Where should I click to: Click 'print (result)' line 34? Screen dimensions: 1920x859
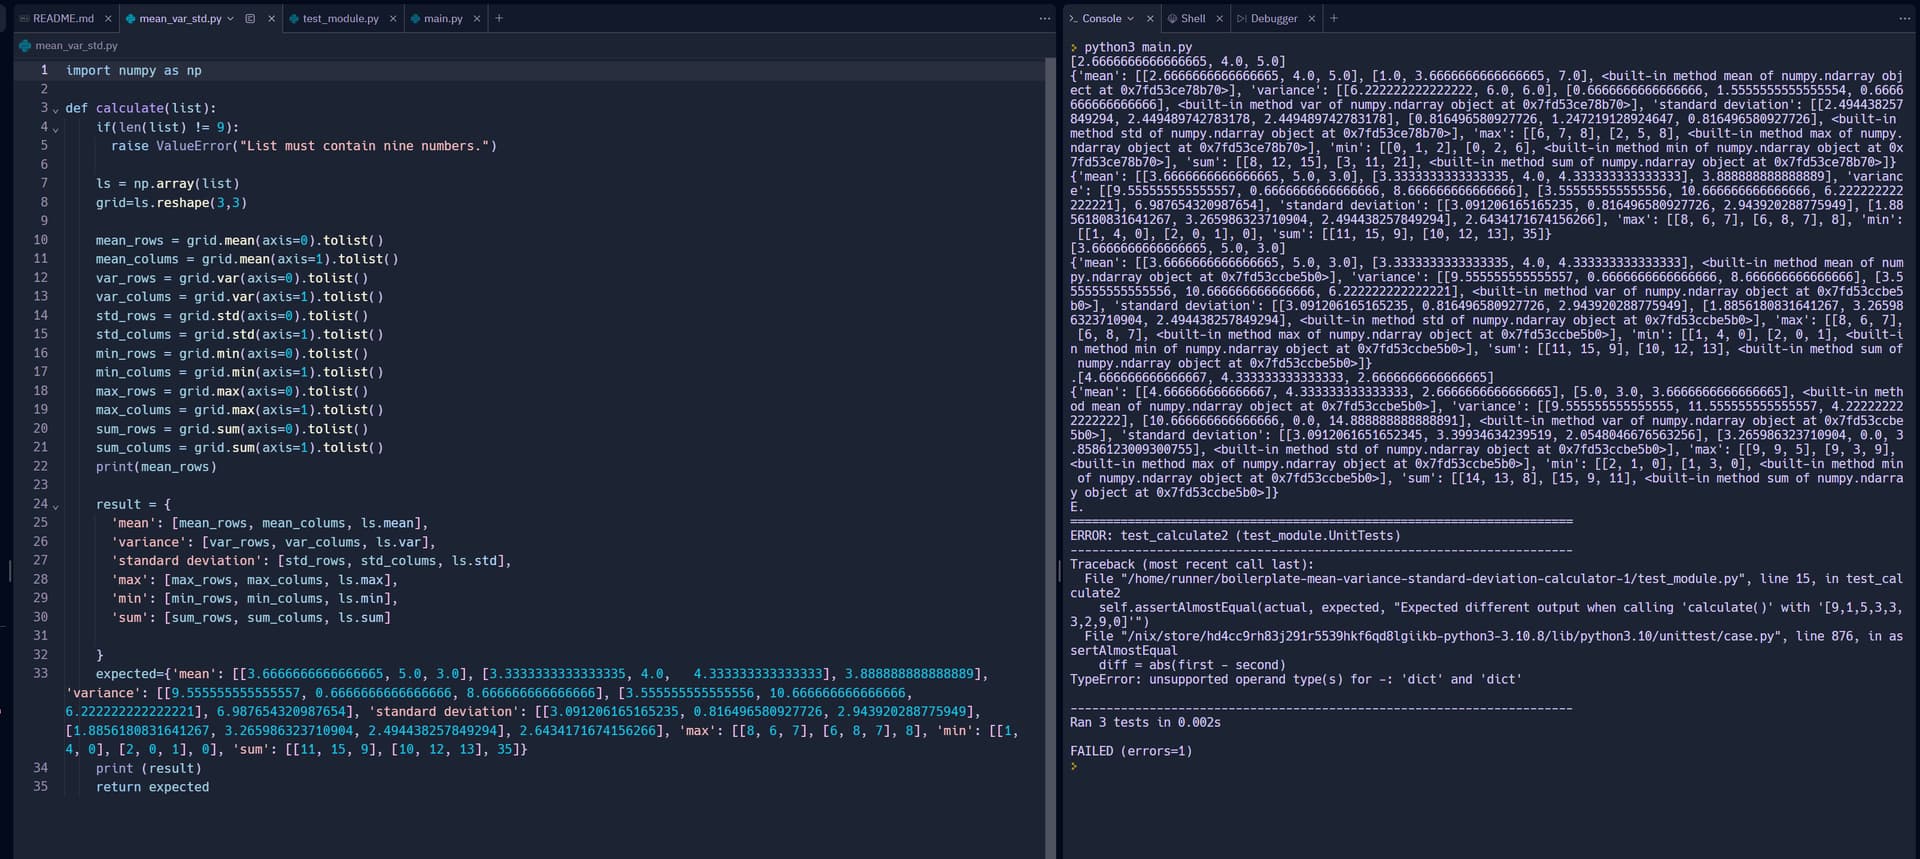coord(148,768)
